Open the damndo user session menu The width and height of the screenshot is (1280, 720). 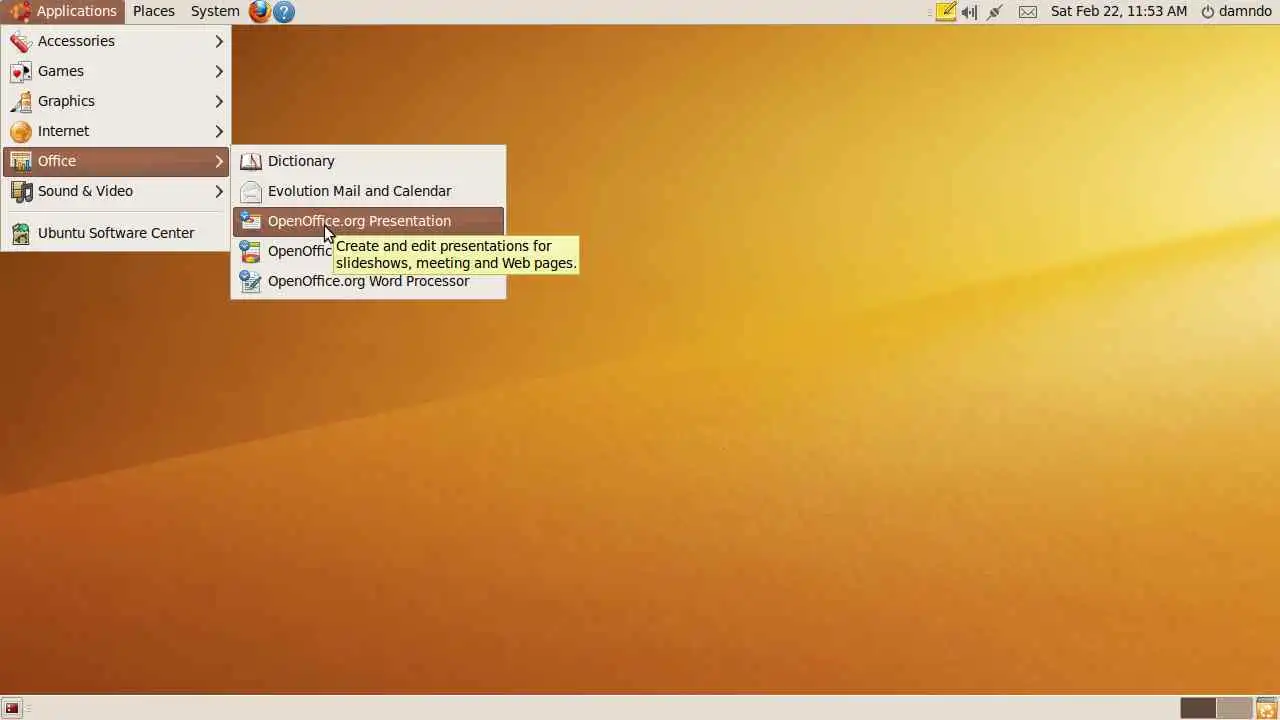[1236, 11]
